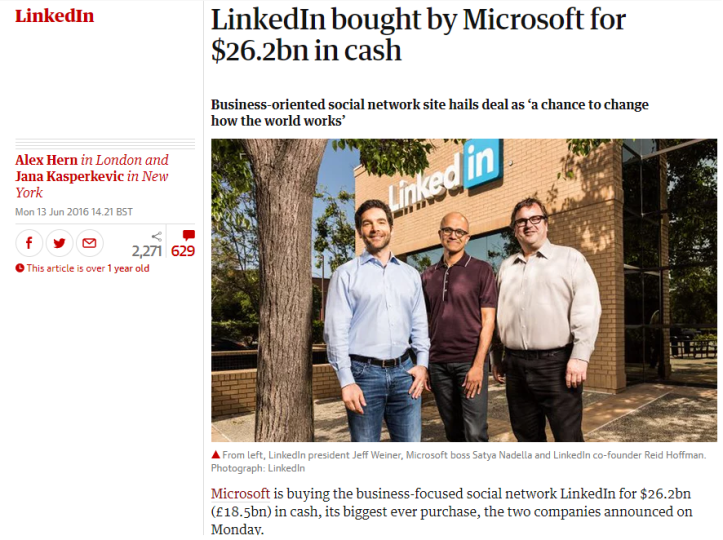Open the LinkedIn topic link
Screen dimensions: 723x540
pyautogui.click(x=54, y=15)
